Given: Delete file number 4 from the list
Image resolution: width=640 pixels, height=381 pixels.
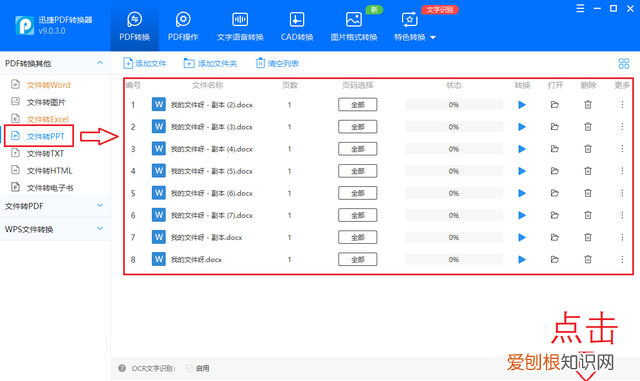Looking at the screenshot, I should pos(588,171).
